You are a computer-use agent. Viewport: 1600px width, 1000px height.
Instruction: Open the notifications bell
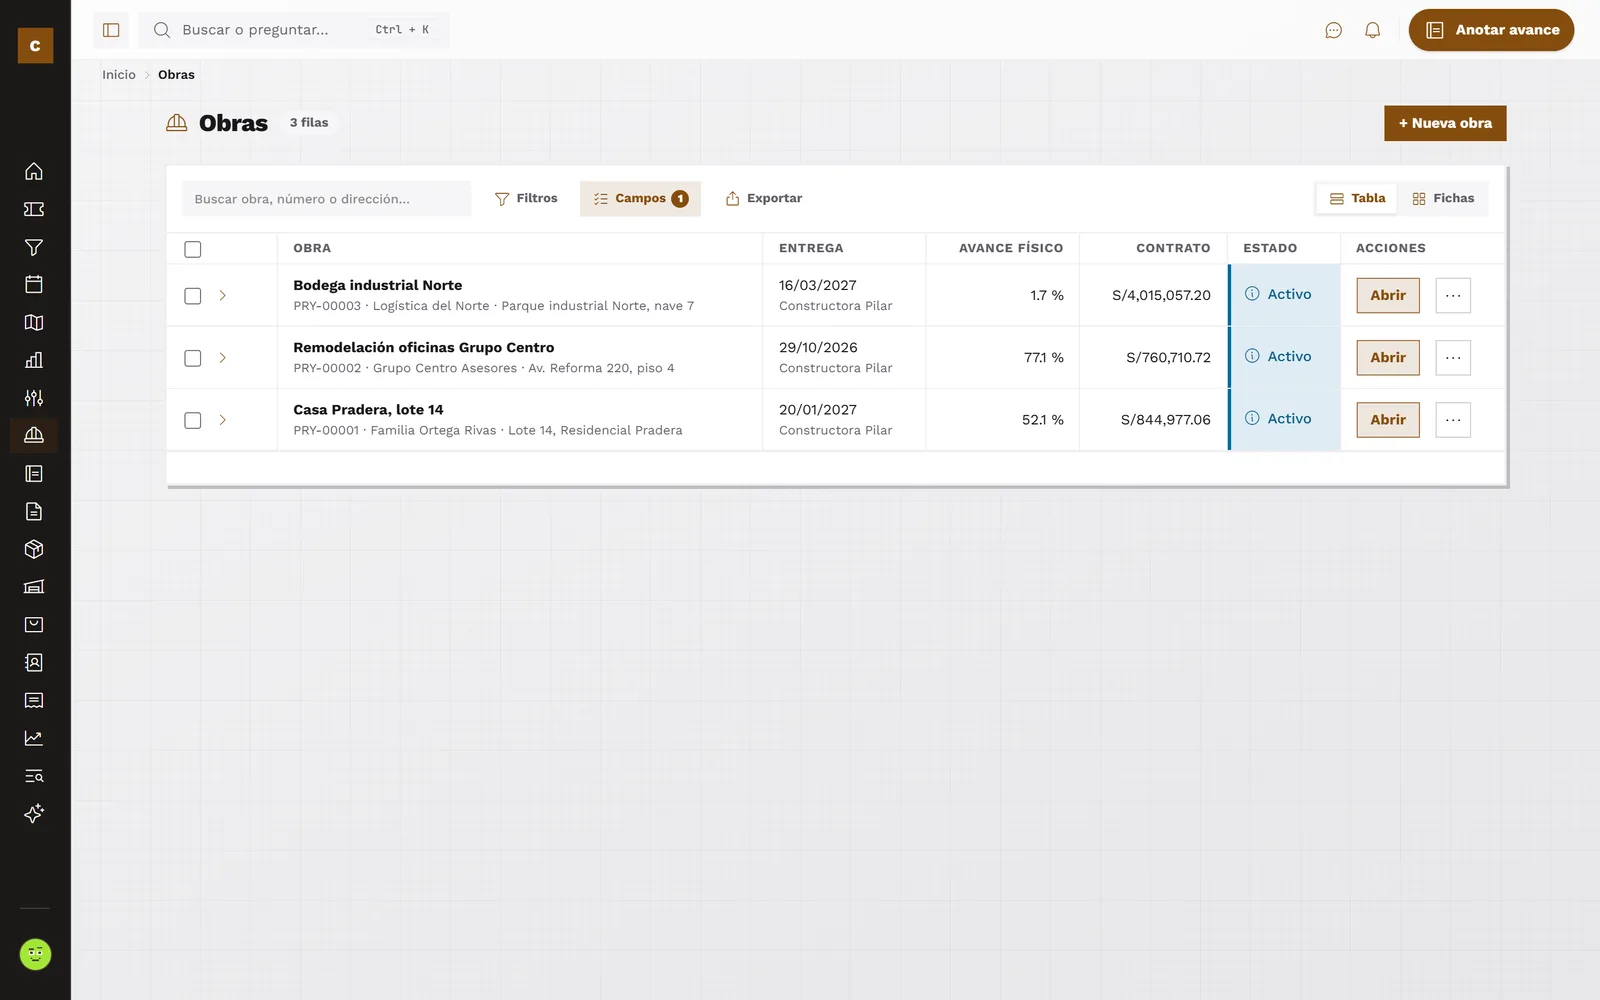tap(1372, 30)
